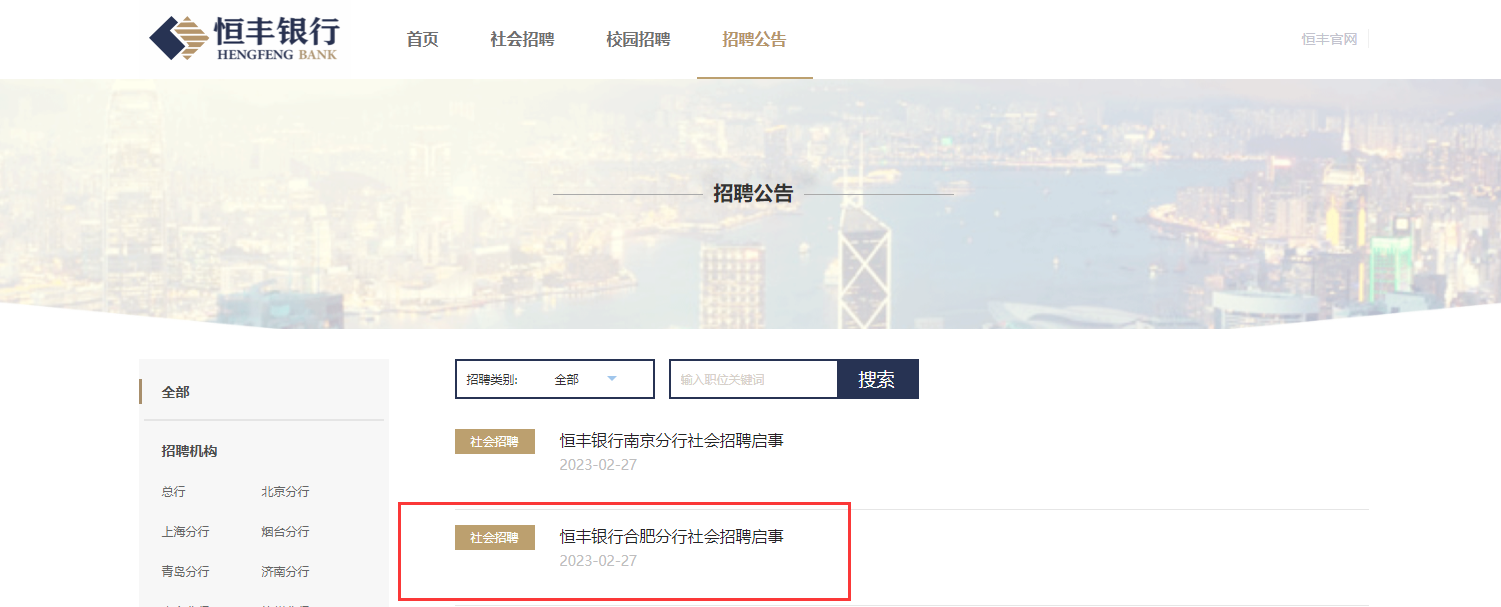Filter by 总行
1501x607 pixels.
click(173, 492)
